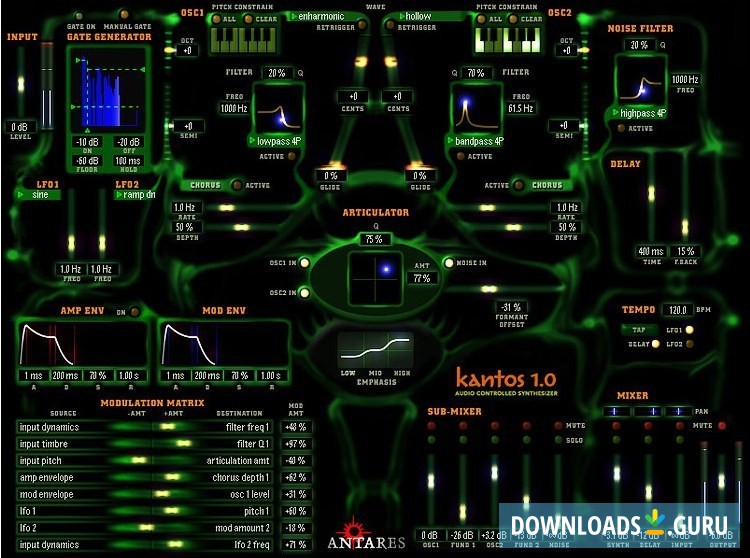This screenshot has height=558, width=750.
Task: Mute the Fund 1 sub-mixer channel
Action: (463, 425)
